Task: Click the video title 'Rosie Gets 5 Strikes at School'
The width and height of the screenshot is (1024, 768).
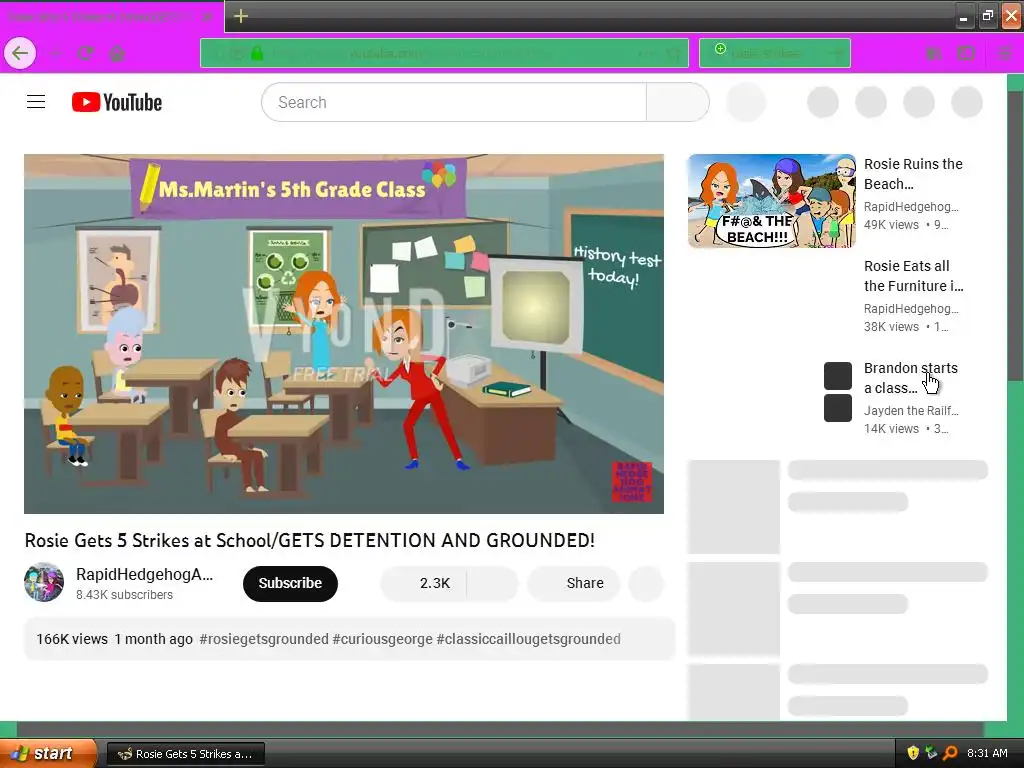Action: (310, 540)
